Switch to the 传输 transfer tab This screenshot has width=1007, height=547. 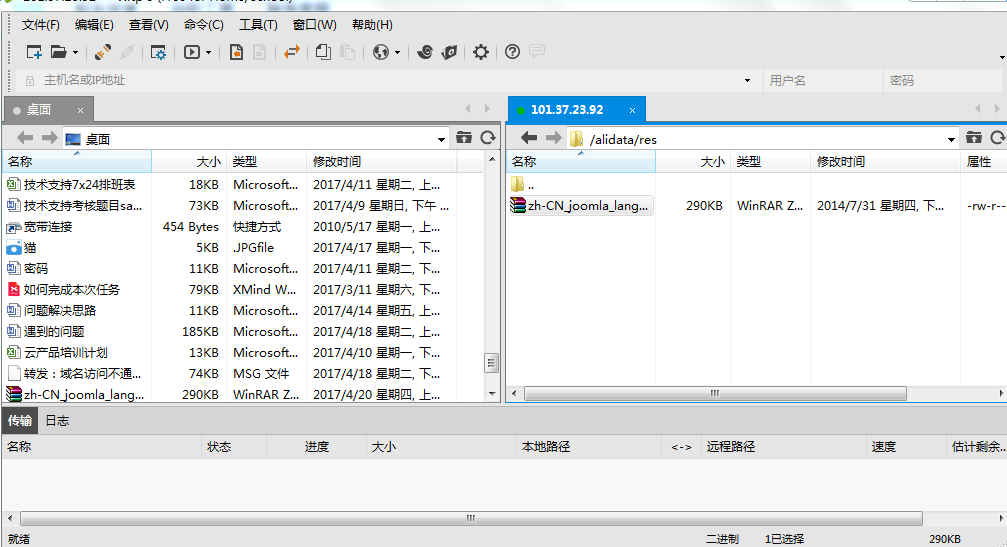[20, 421]
